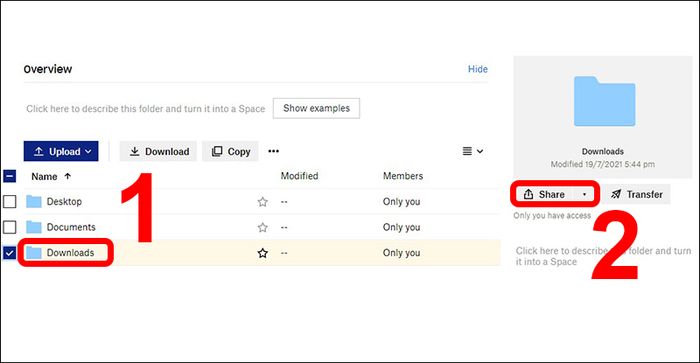The image size is (700, 363).
Task: Star the Documents folder
Action: [262, 227]
